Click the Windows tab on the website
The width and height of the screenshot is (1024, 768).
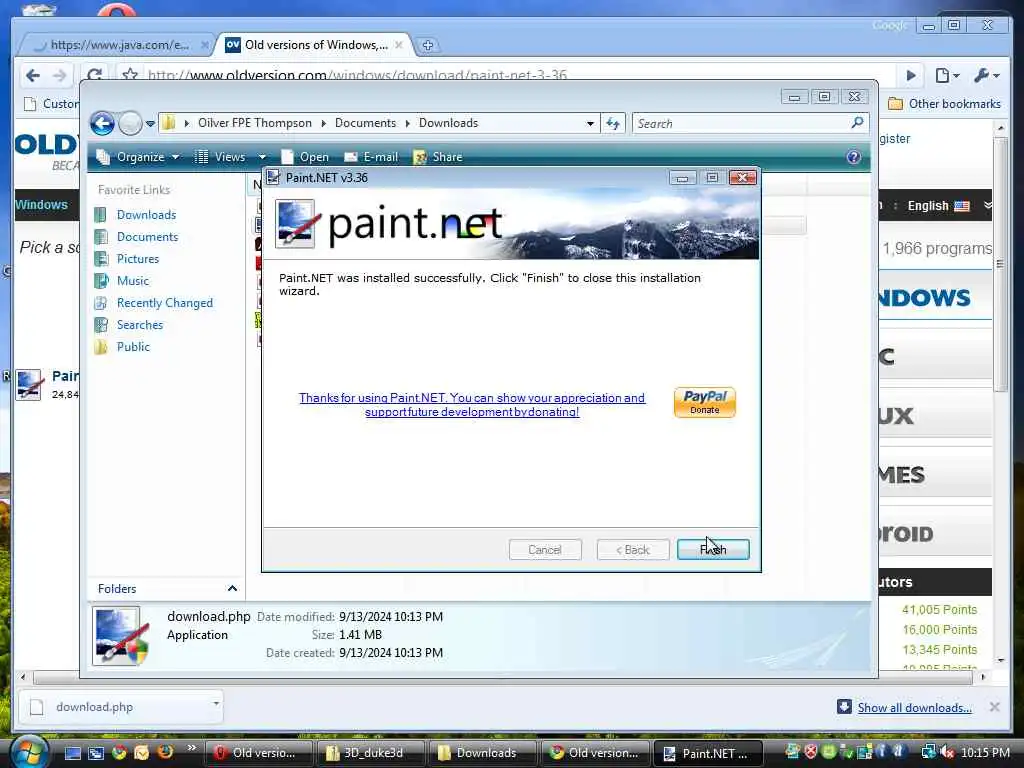[x=42, y=204]
